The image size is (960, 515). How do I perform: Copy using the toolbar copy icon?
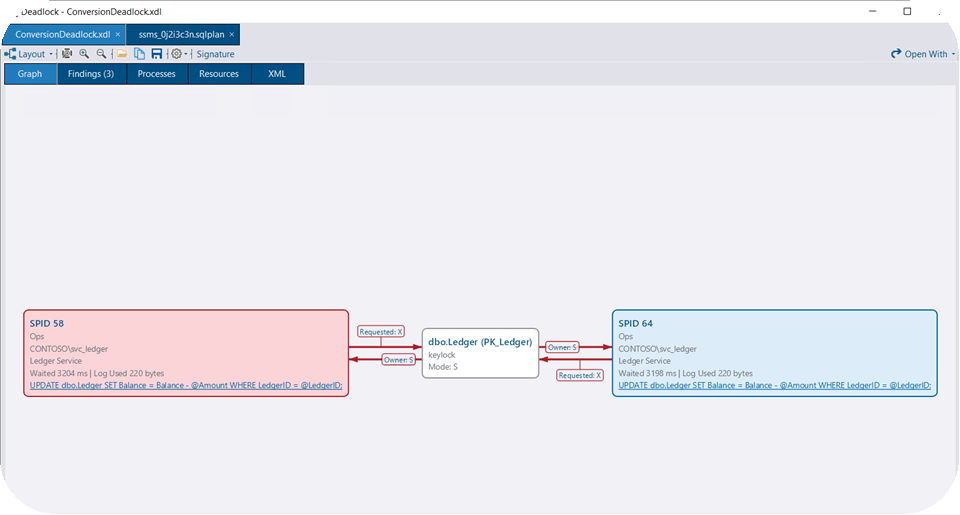point(140,54)
